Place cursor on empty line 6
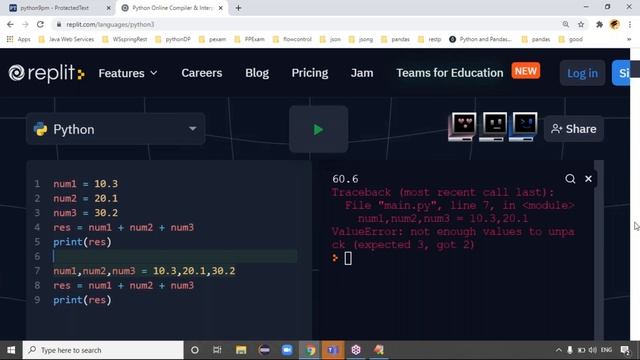 tap(176, 256)
